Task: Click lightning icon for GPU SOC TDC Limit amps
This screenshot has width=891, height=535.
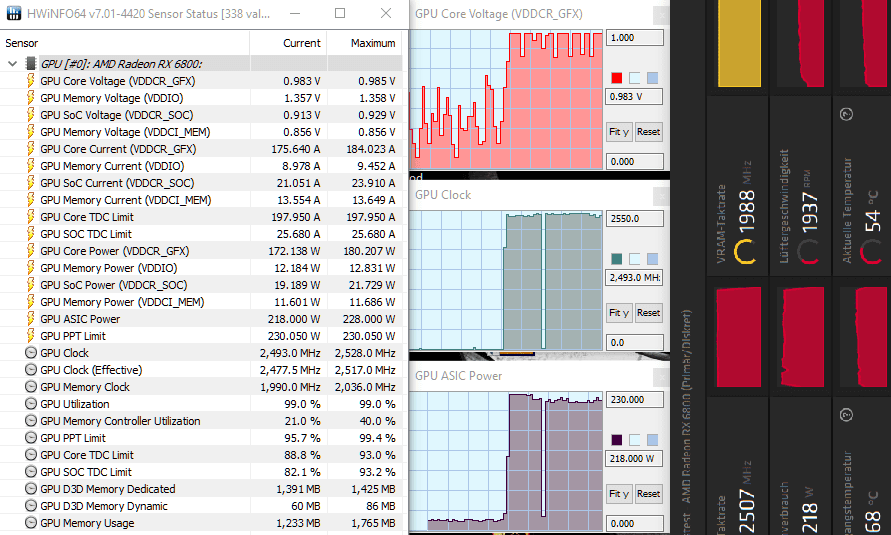Action: 31,234
